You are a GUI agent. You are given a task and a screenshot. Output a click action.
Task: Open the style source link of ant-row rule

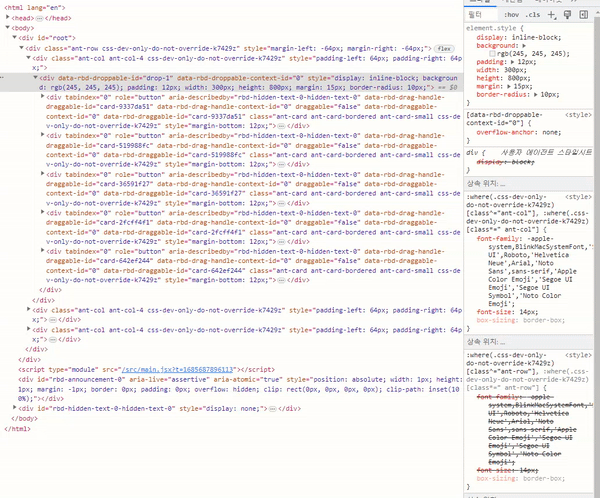pyautogui.click(x=578, y=355)
